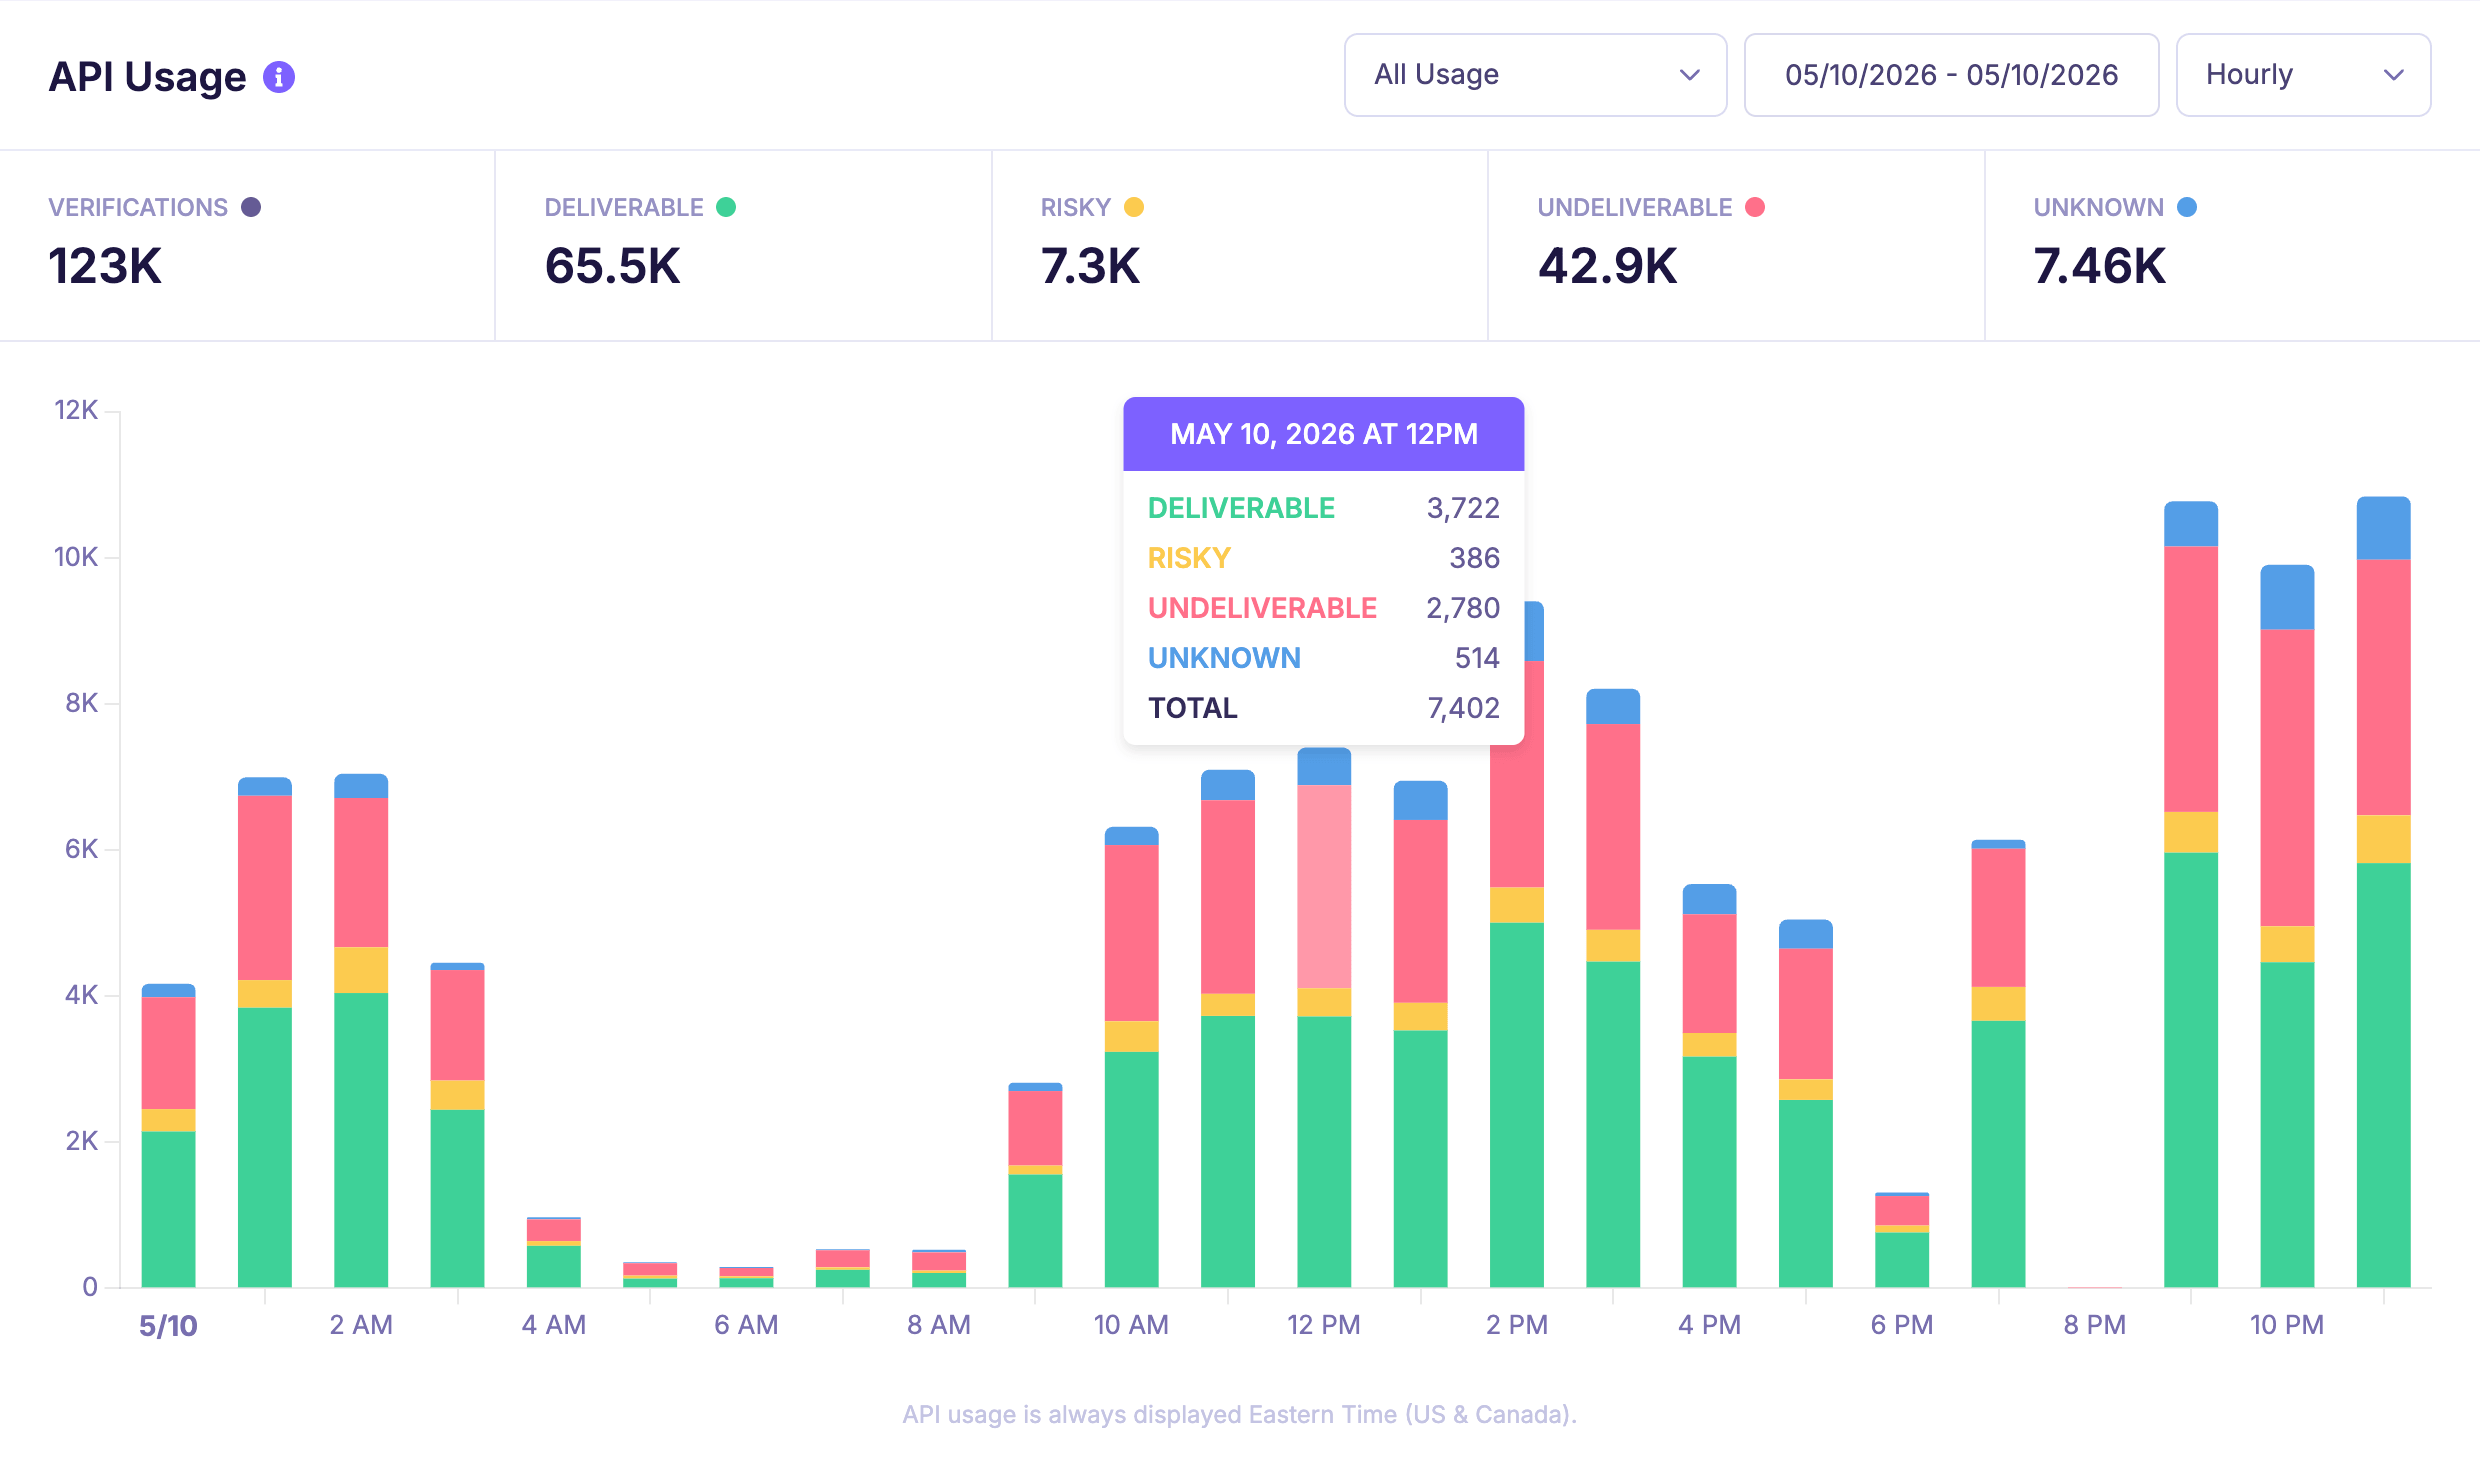Viewport: 2480px width, 1478px height.
Task: Click the Verifications purple legend dot
Action: 251,207
